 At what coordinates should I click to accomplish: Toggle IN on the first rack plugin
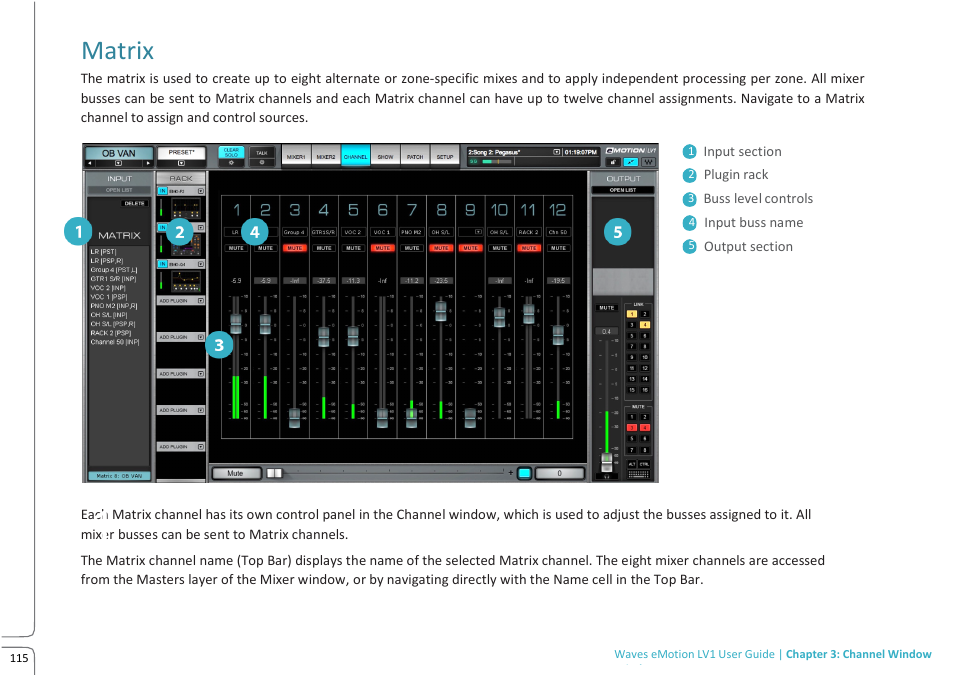(x=162, y=191)
